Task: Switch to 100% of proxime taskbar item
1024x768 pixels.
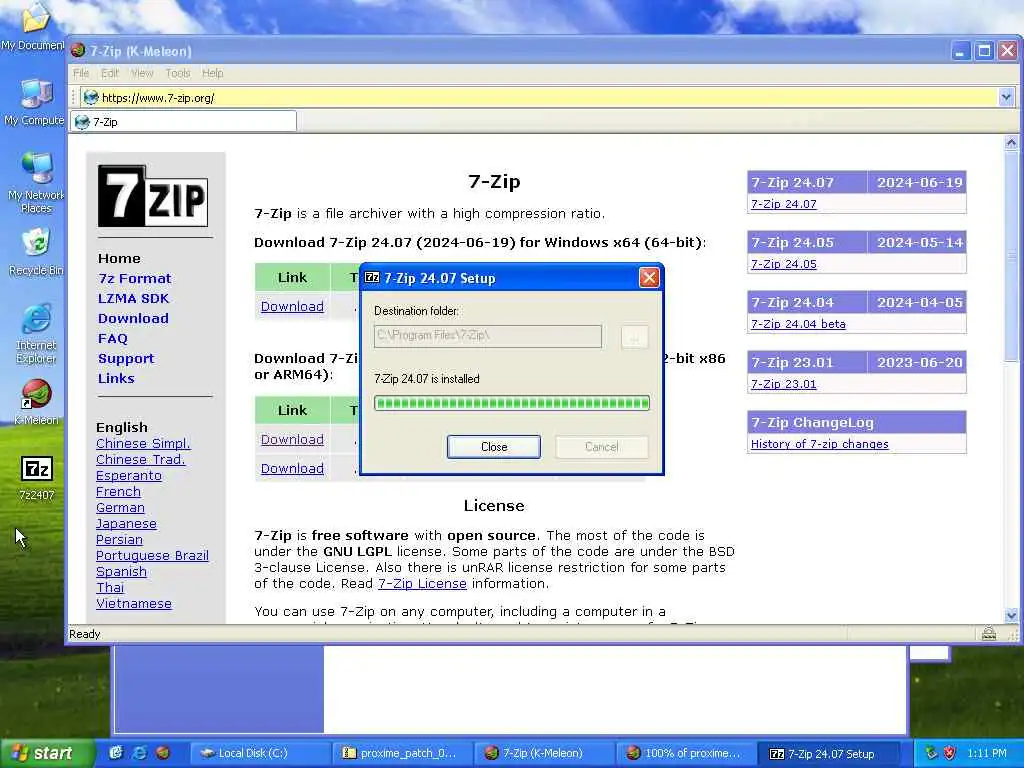Action: coord(686,753)
